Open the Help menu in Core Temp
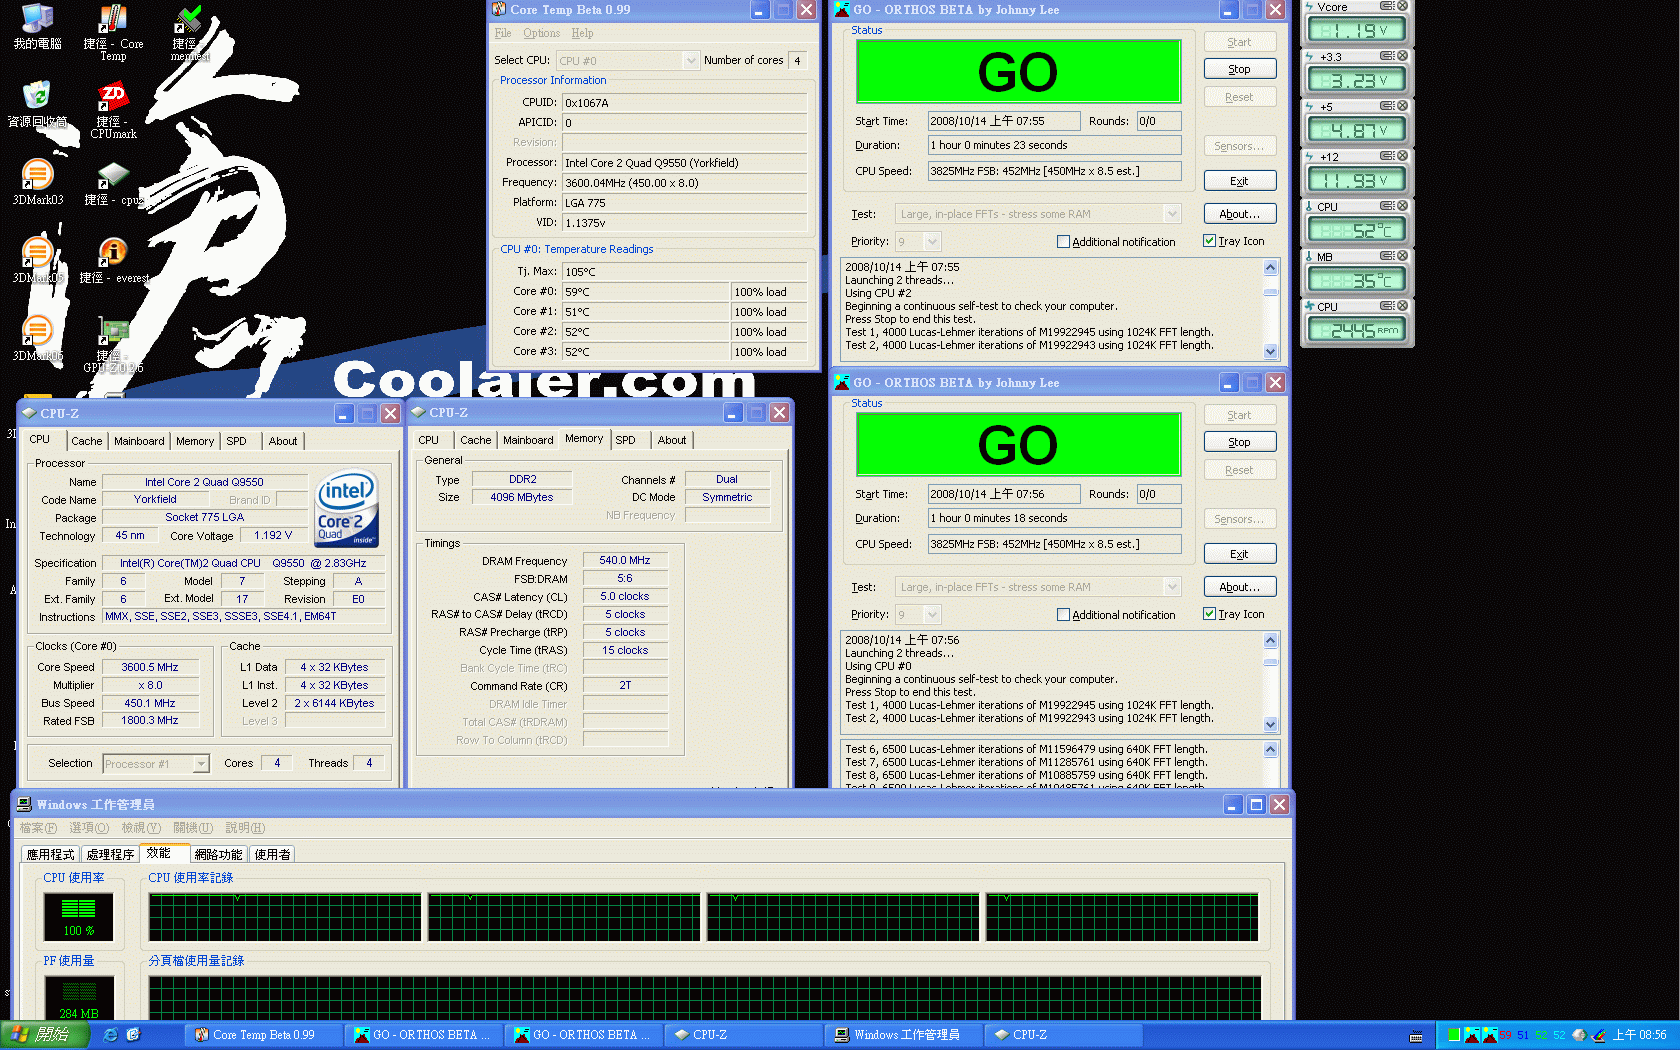The height and width of the screenshot is (1050, 1680). [x=582, y=33]
